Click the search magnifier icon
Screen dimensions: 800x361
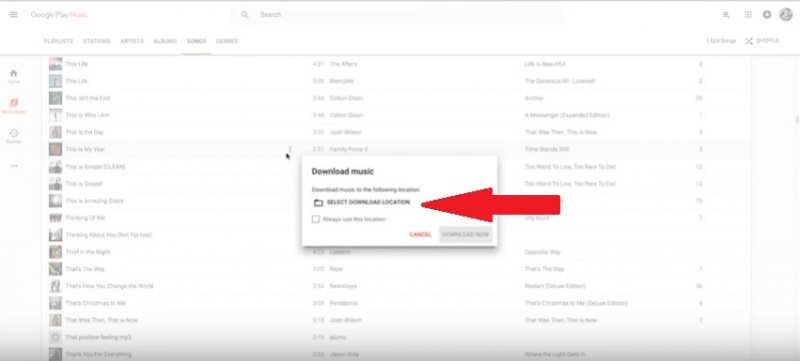(x=245, y=15)
